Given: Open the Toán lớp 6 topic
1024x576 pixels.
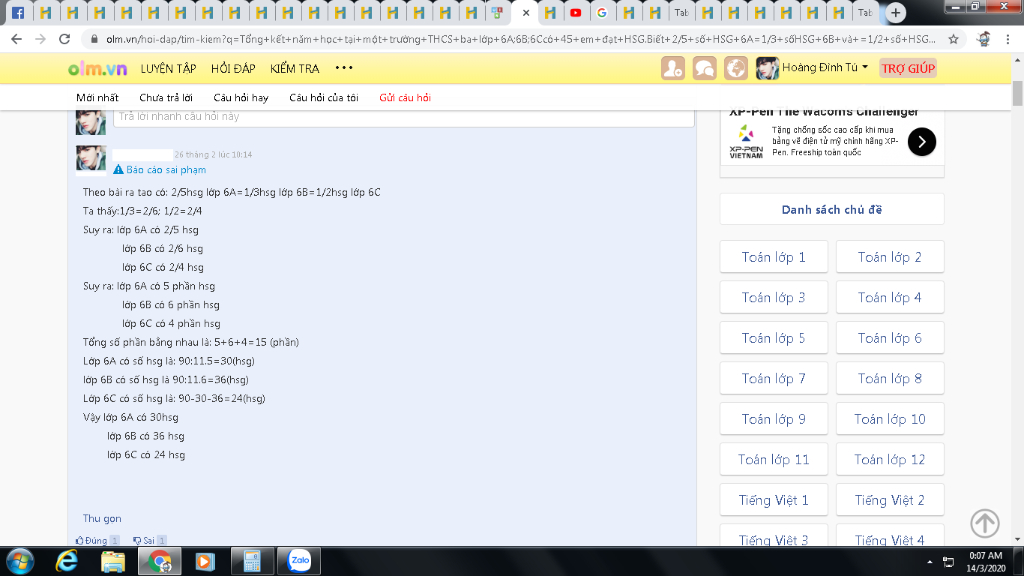Looking at the screenshot, I should 889,338.
